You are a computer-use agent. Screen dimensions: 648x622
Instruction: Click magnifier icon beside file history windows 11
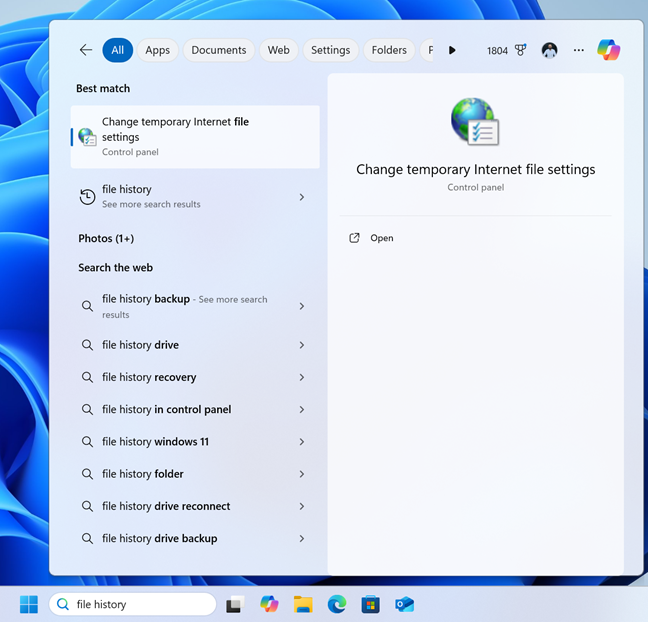coord(87,441)
